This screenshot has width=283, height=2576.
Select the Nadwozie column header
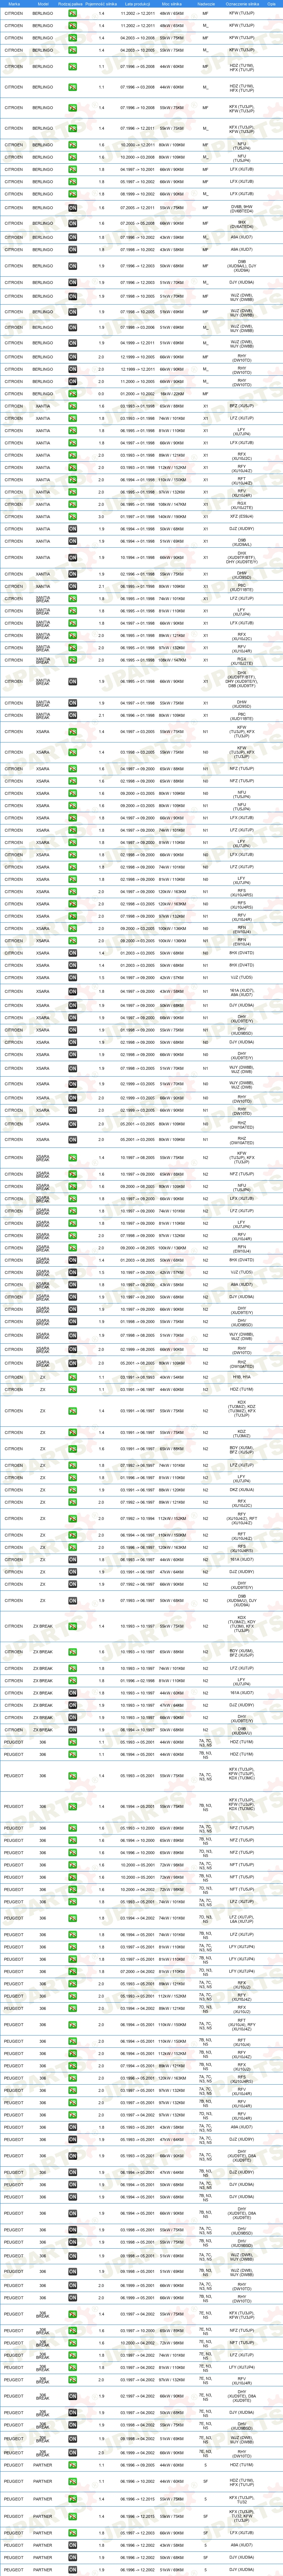pos(206,4)
